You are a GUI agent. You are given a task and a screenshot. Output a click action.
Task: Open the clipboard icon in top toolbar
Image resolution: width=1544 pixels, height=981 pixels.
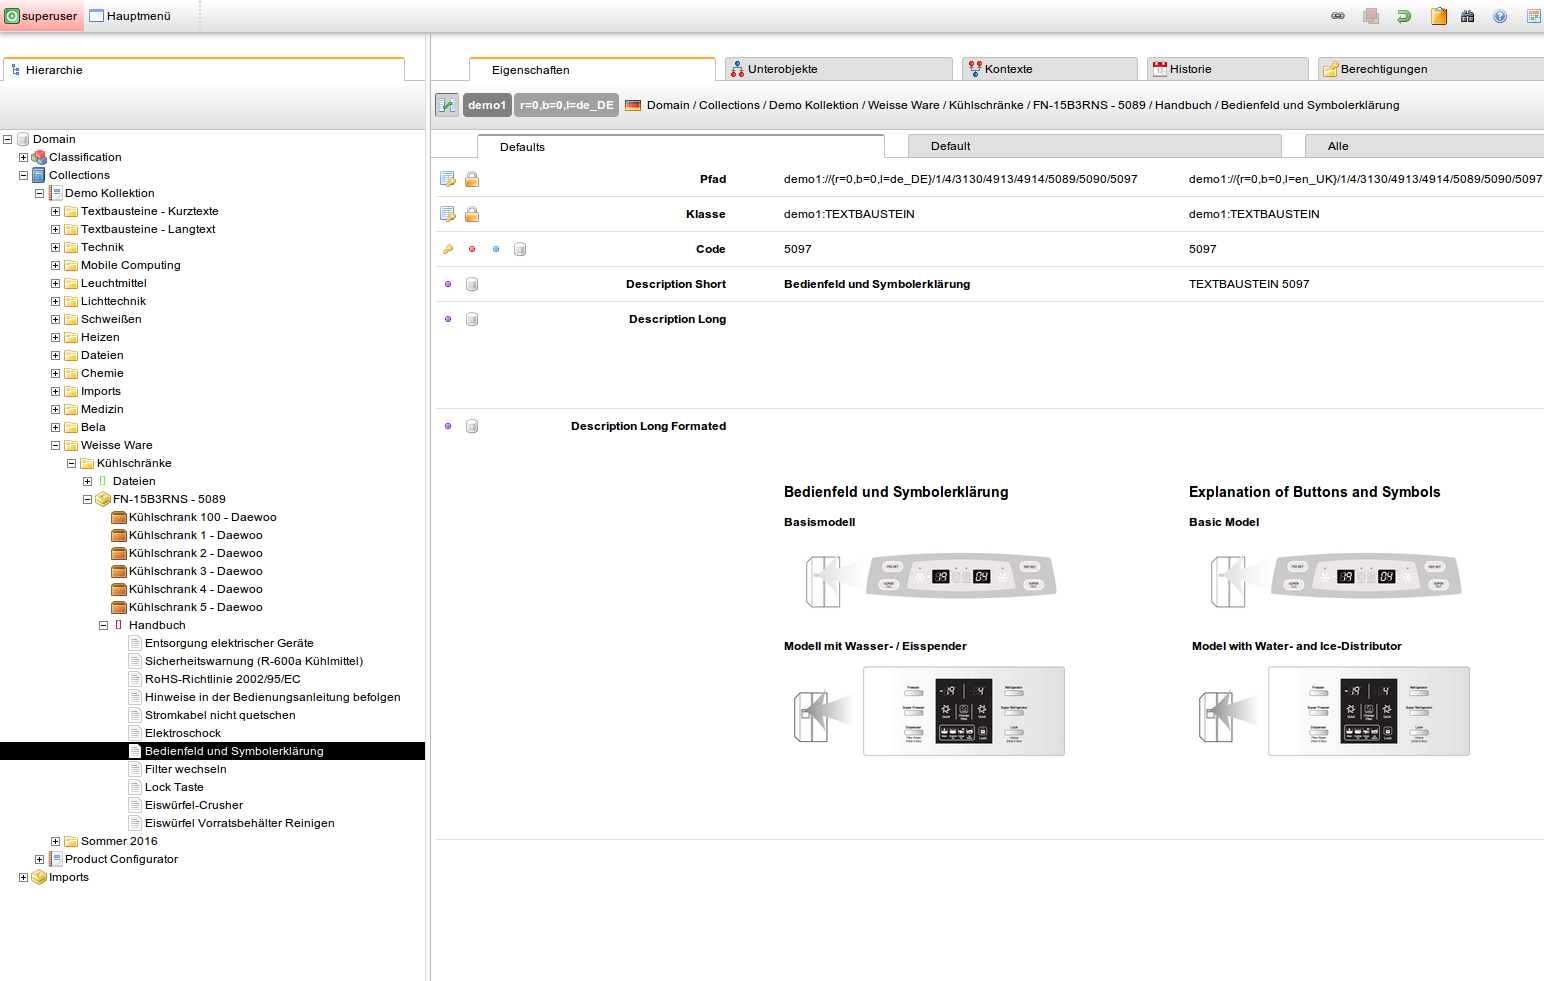pos(1438,16)
